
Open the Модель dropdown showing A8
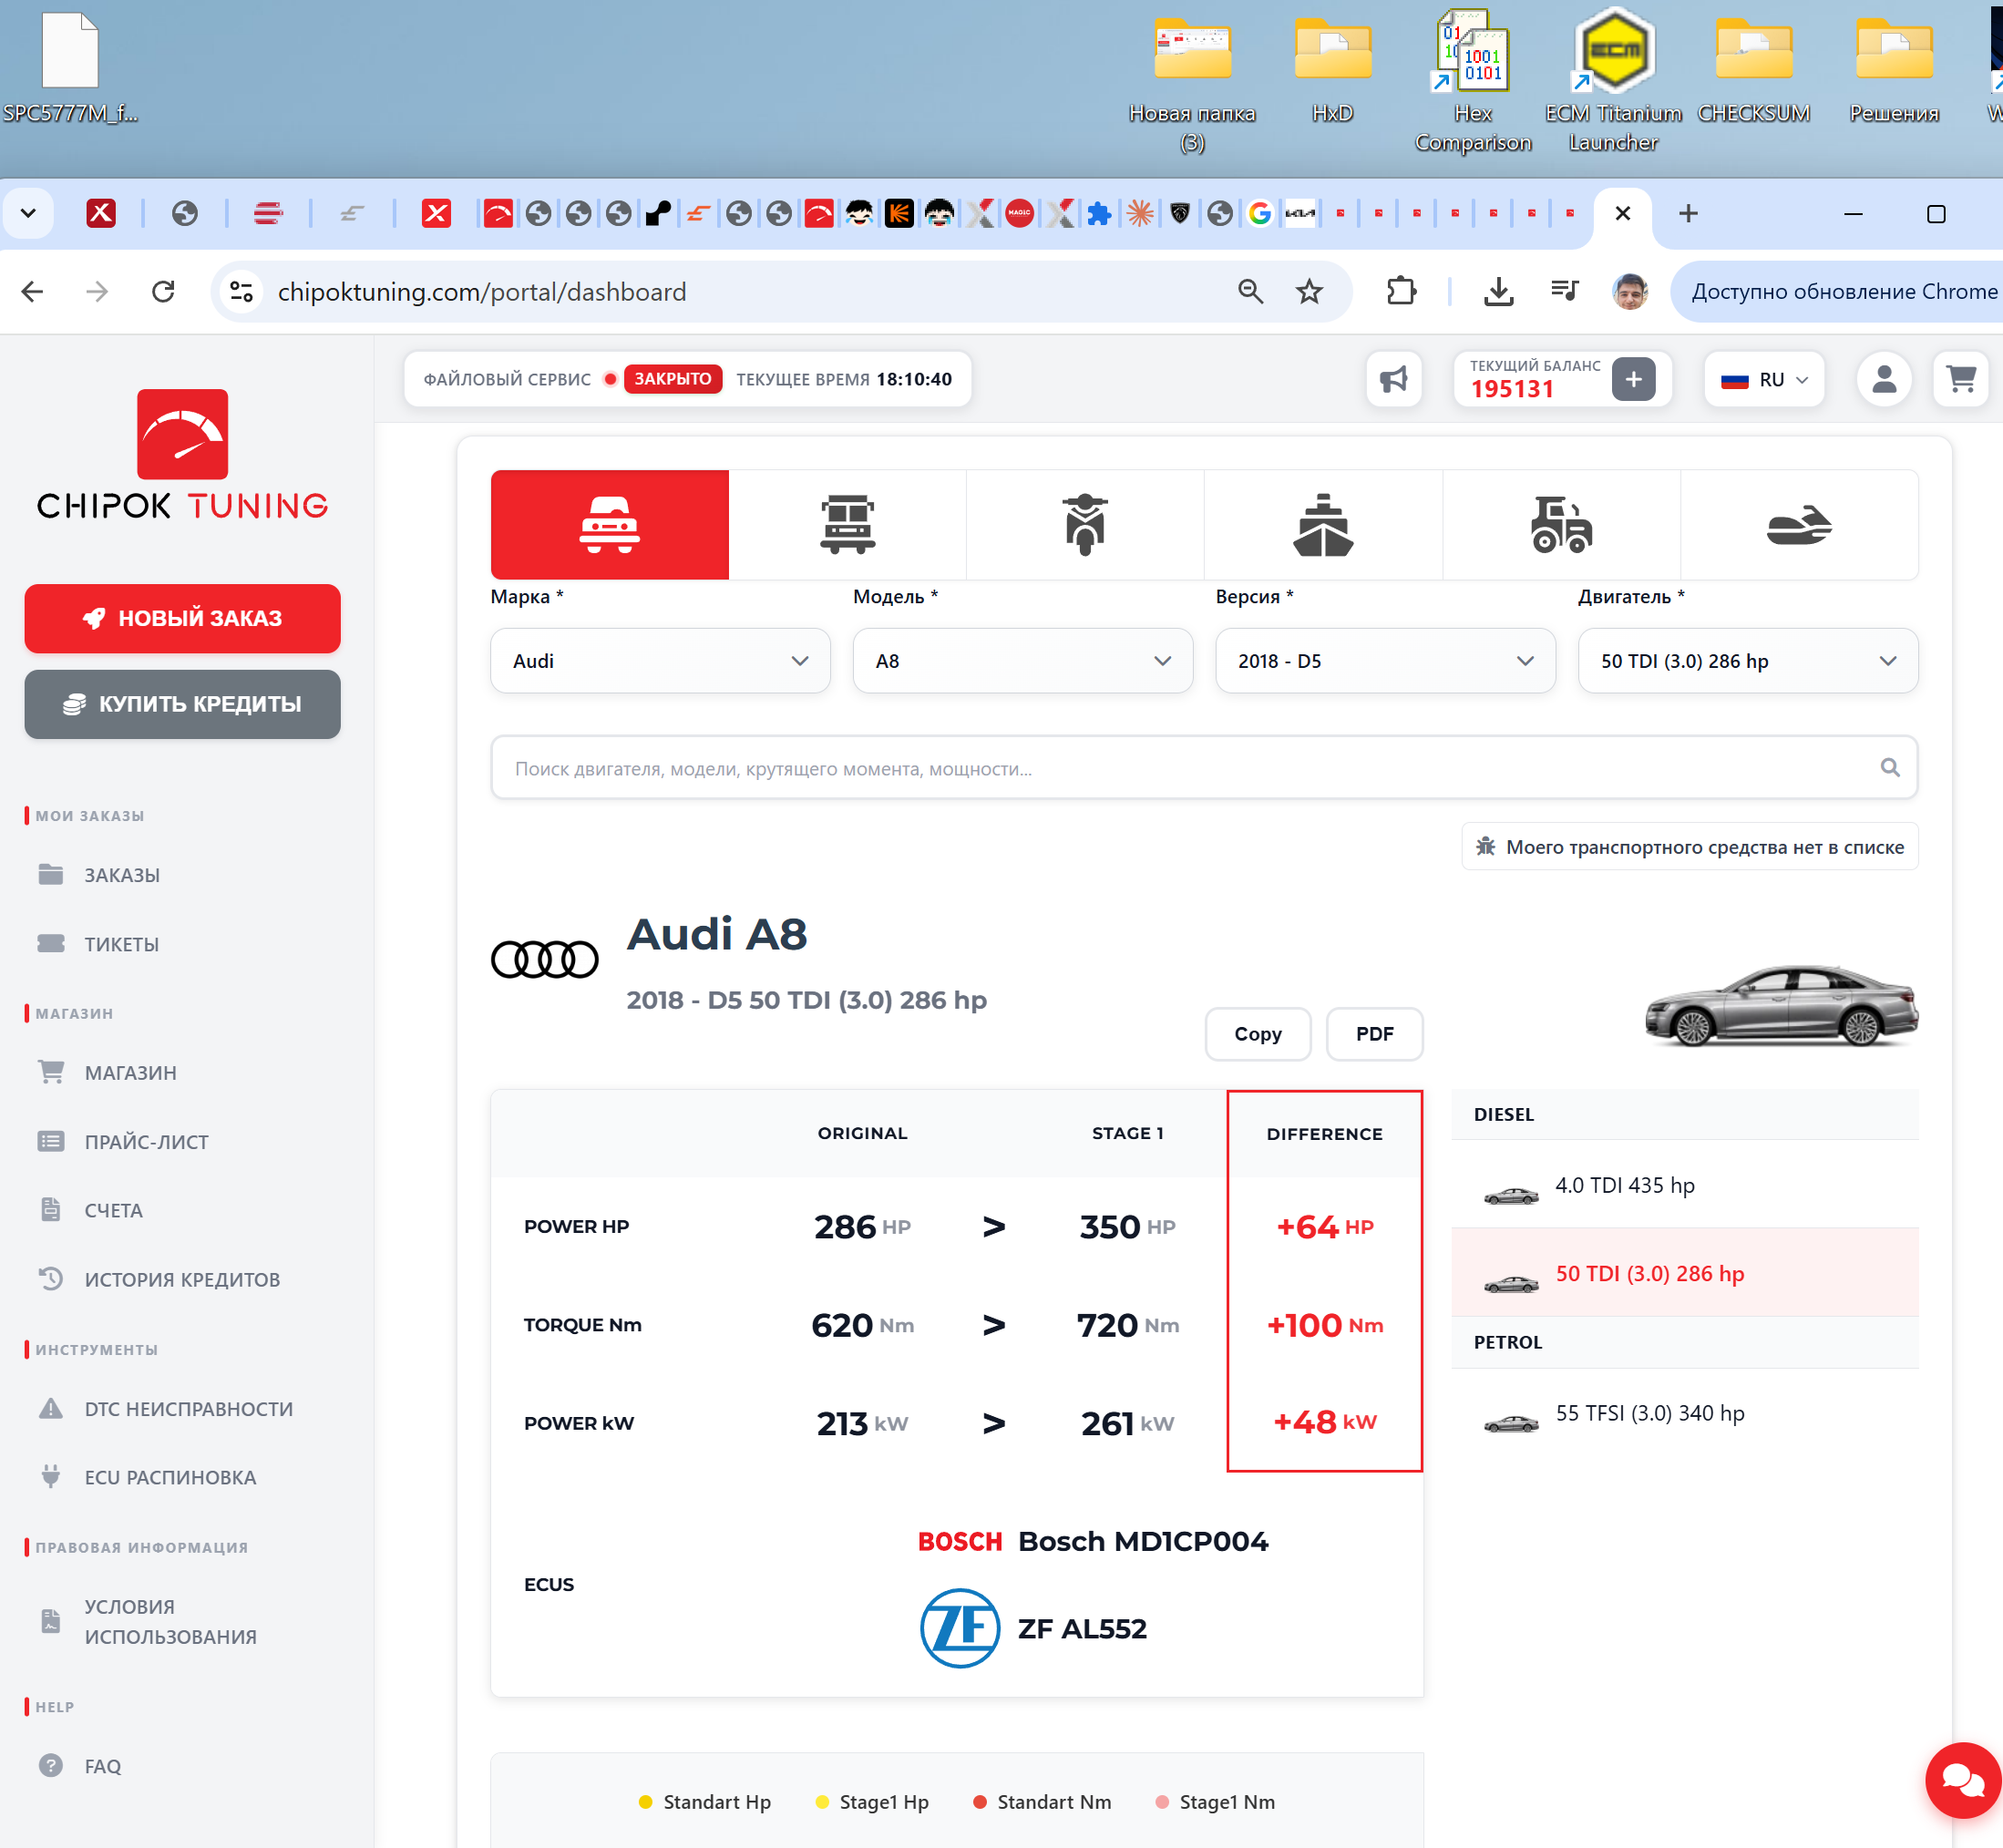click(1022, 661)
